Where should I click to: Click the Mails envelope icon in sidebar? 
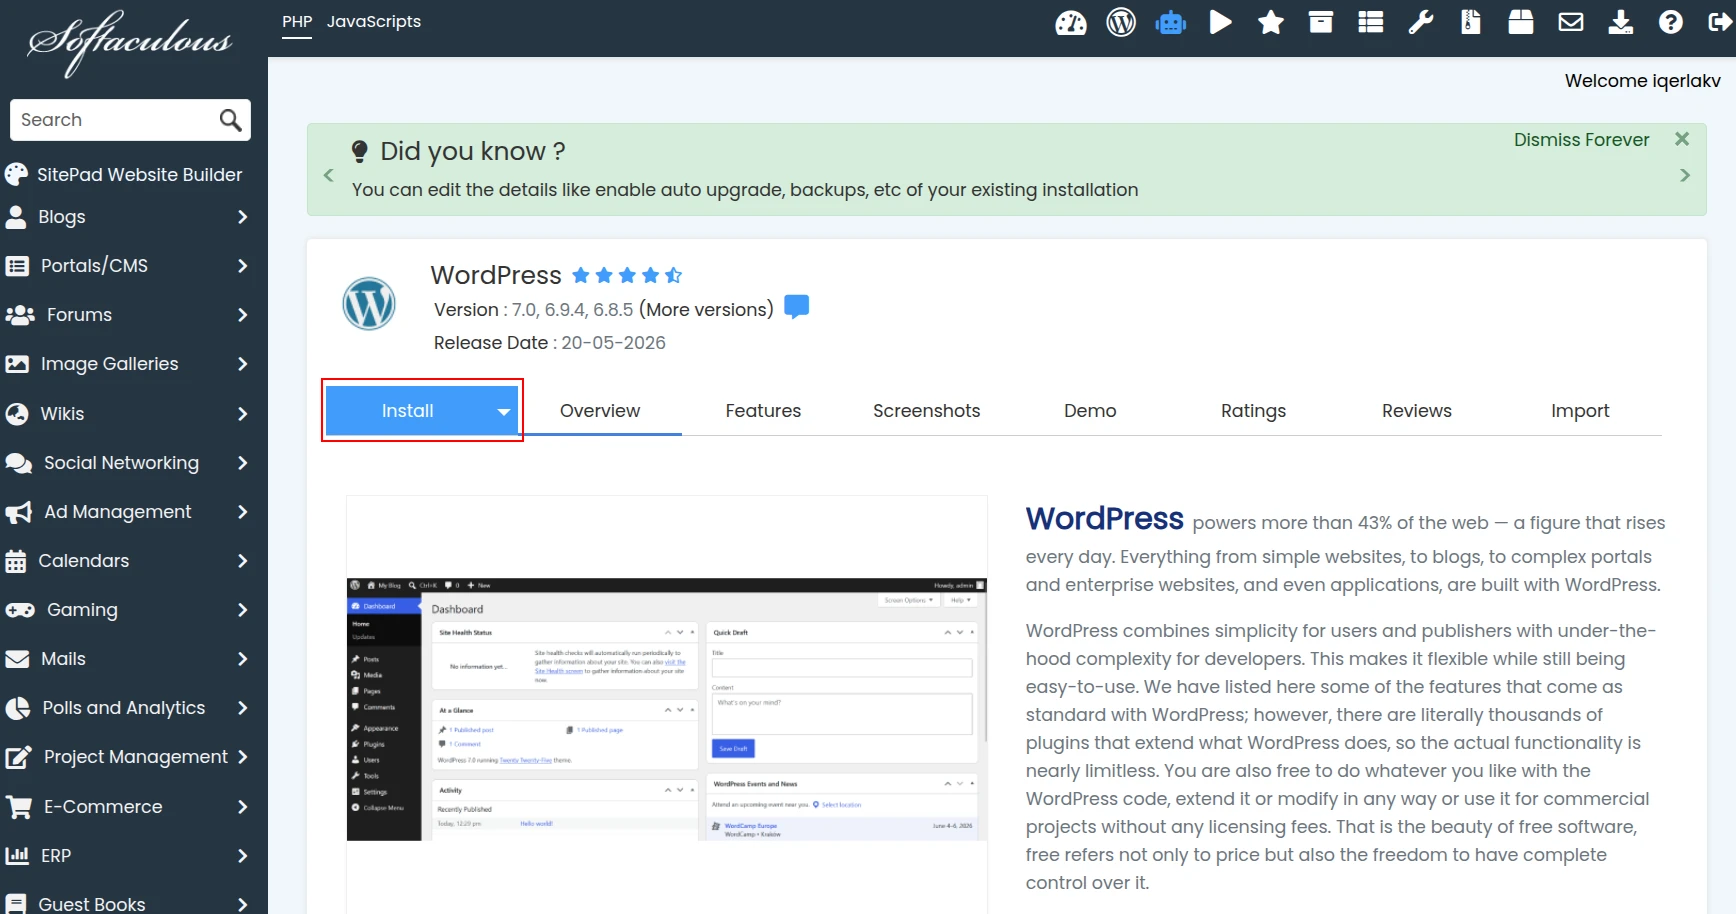pos(17,659)
